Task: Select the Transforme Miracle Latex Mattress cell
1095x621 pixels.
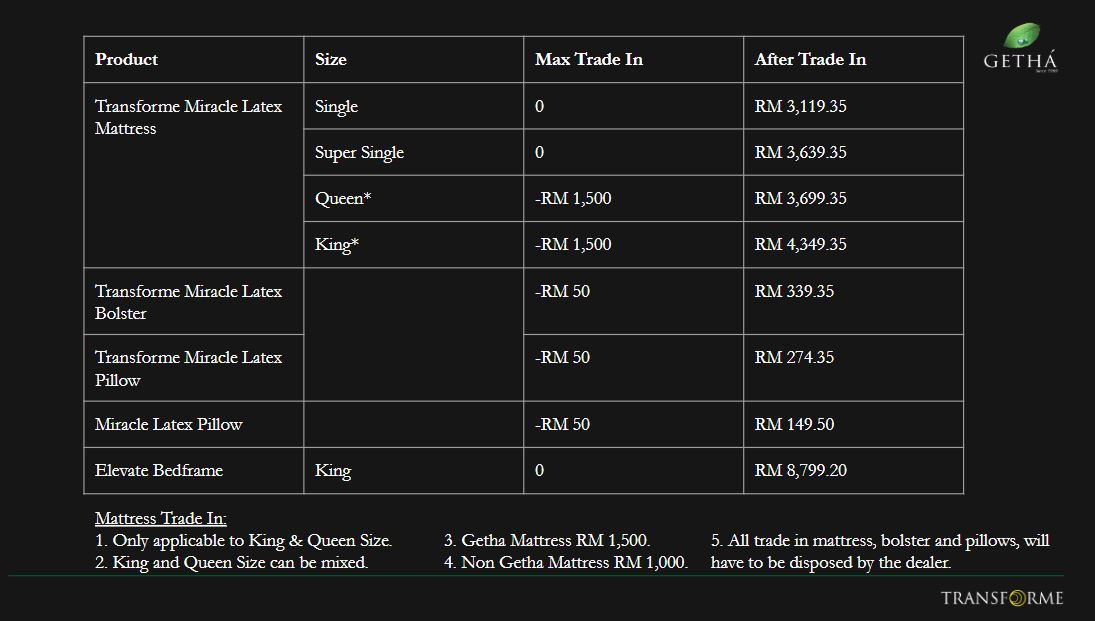Action: [x=188, y=117]
